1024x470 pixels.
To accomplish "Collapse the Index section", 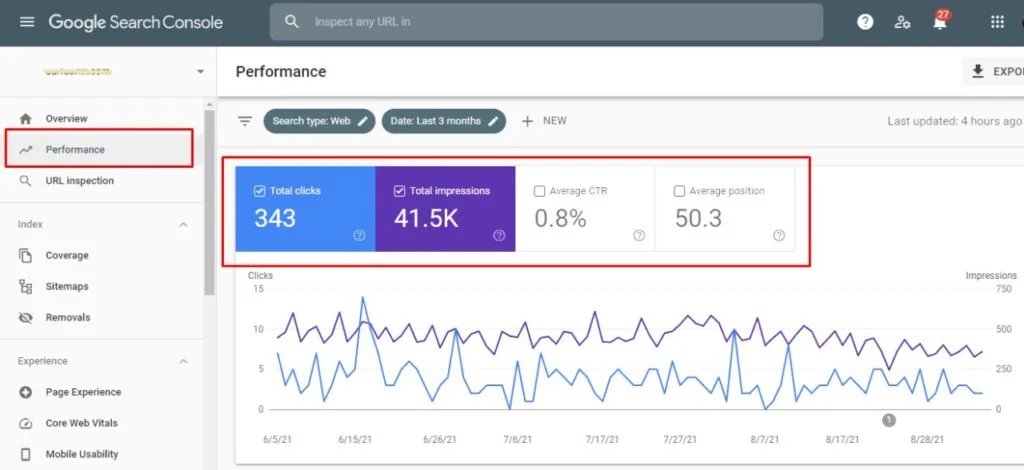I will tap(184, 225).
